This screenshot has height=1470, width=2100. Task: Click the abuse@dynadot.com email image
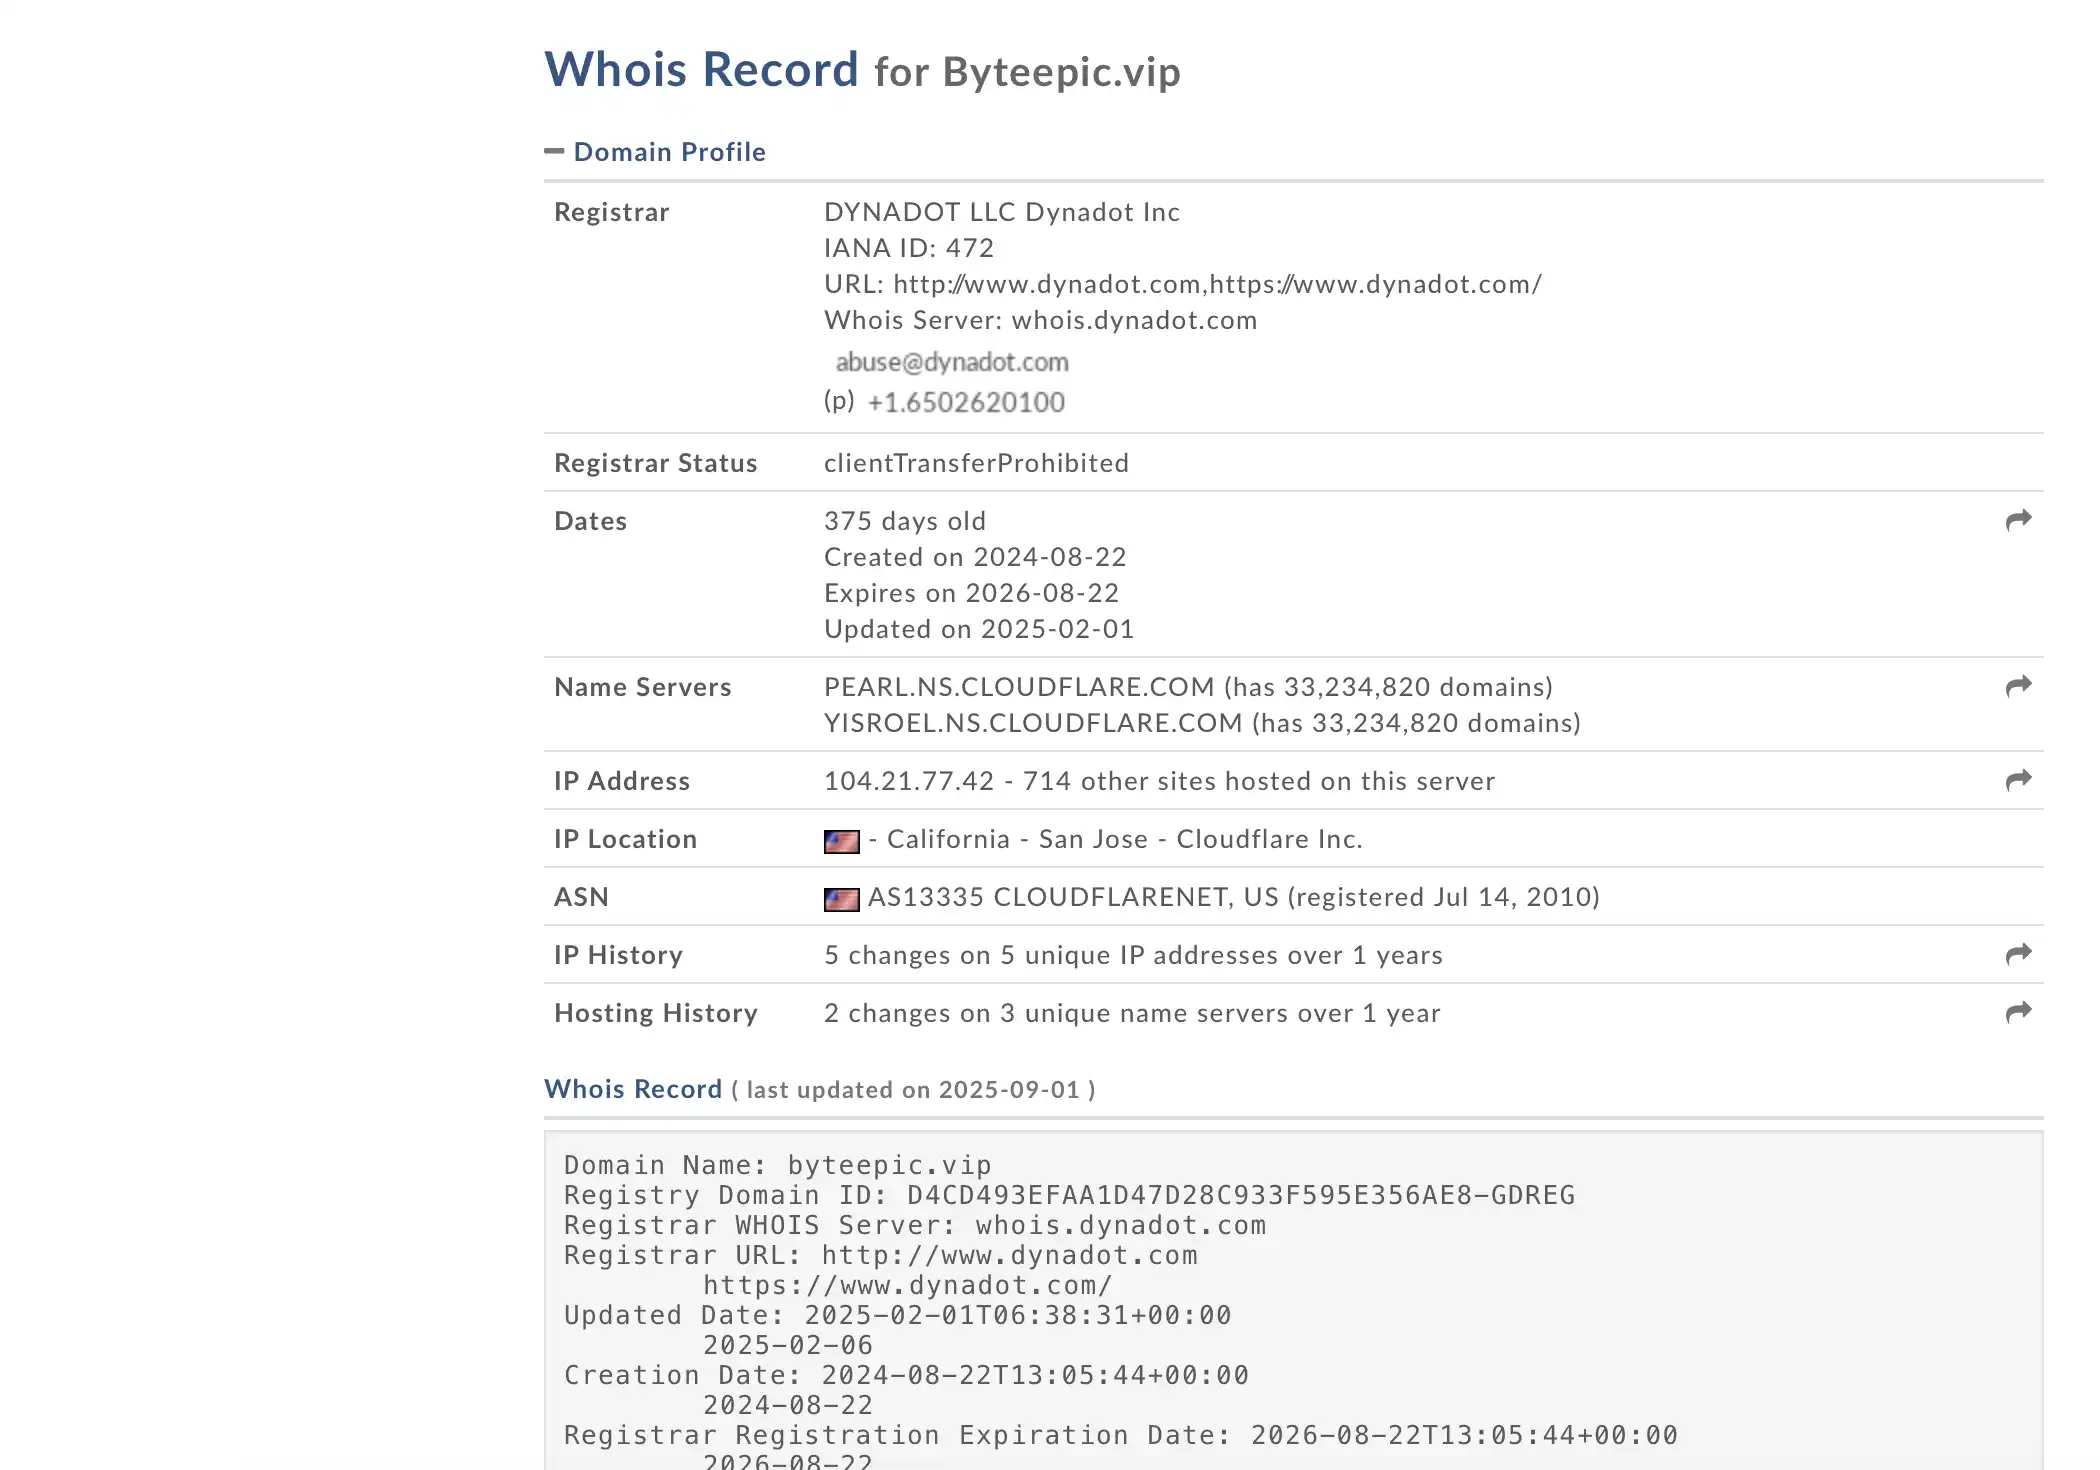click(951, 362)
